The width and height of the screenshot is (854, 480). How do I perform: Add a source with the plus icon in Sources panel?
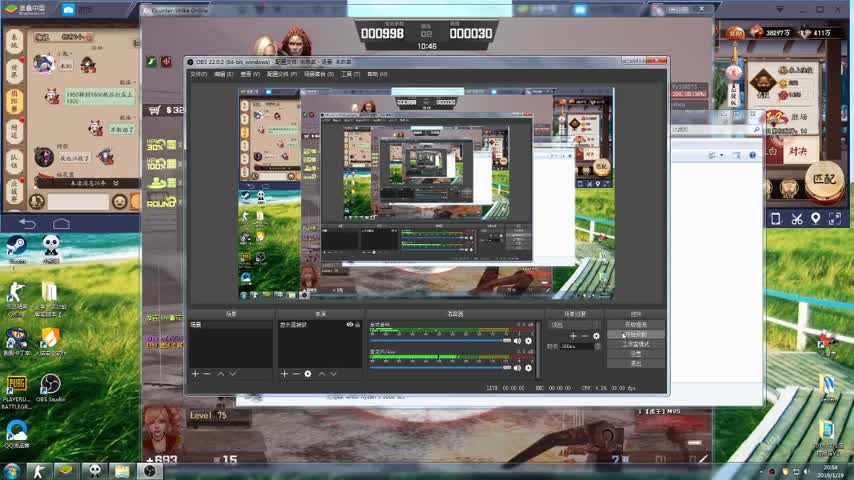tap(284, 374)
